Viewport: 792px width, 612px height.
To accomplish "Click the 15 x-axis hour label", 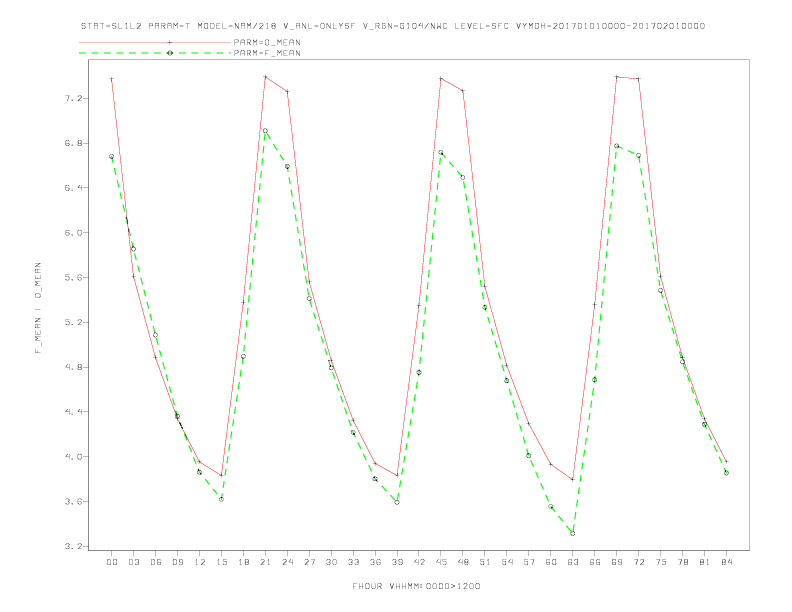I will point(221,562).
